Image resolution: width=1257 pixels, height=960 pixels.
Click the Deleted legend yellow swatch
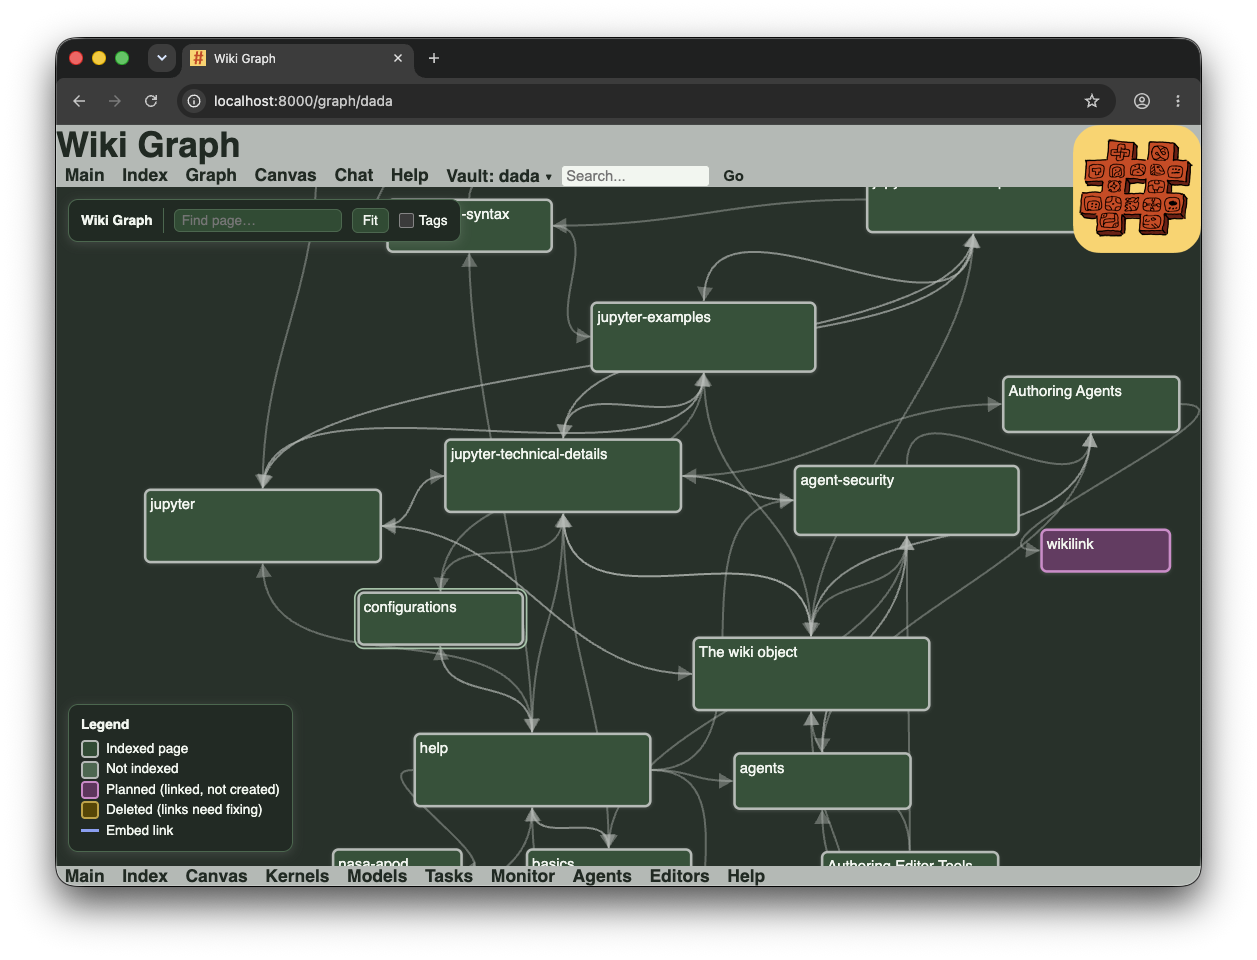[90, 810]
